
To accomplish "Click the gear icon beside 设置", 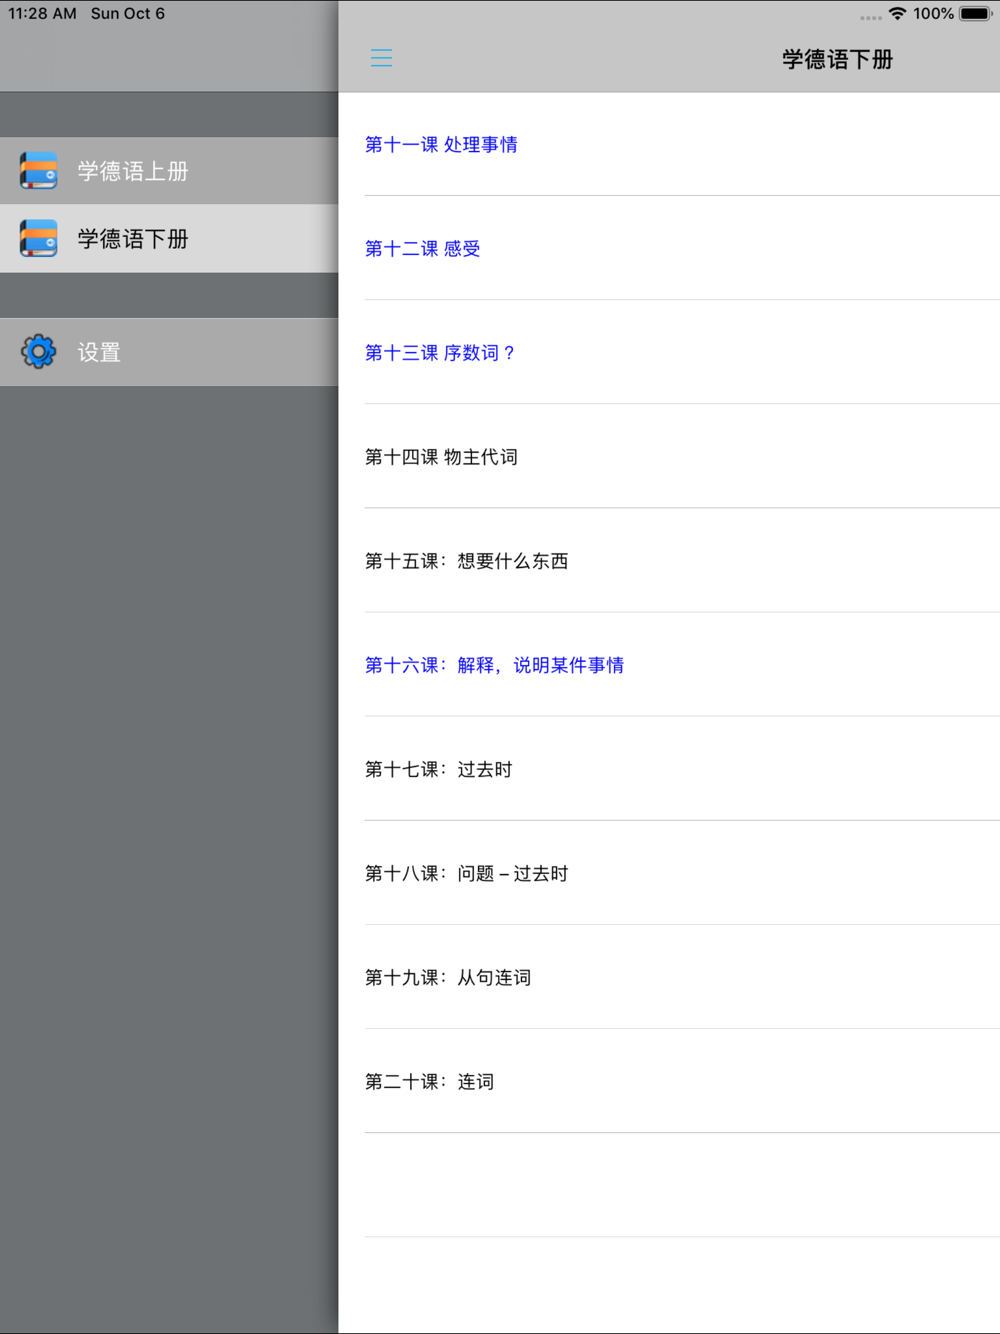I will (39, 352).
